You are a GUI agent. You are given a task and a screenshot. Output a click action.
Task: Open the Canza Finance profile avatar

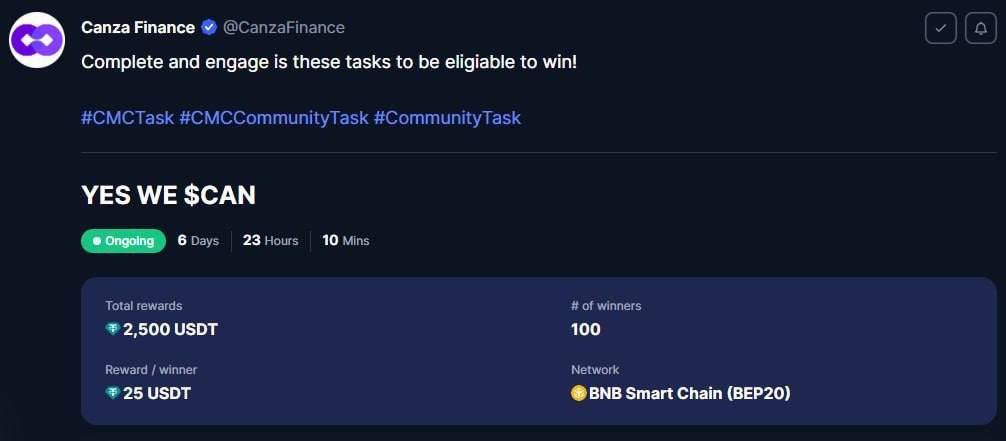coord(37,40)
